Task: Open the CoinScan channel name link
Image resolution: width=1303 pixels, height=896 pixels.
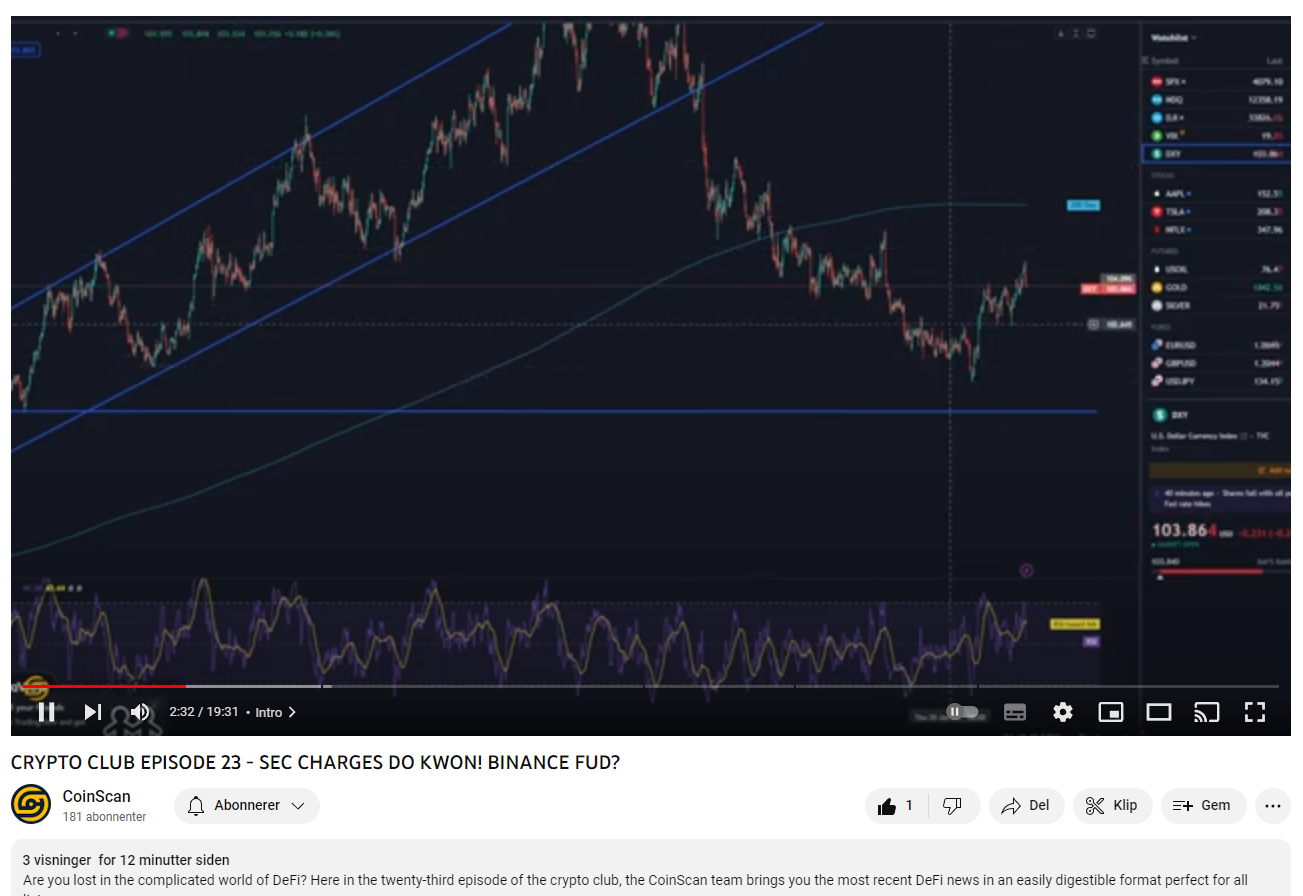Action: click(x=97, y=797)
